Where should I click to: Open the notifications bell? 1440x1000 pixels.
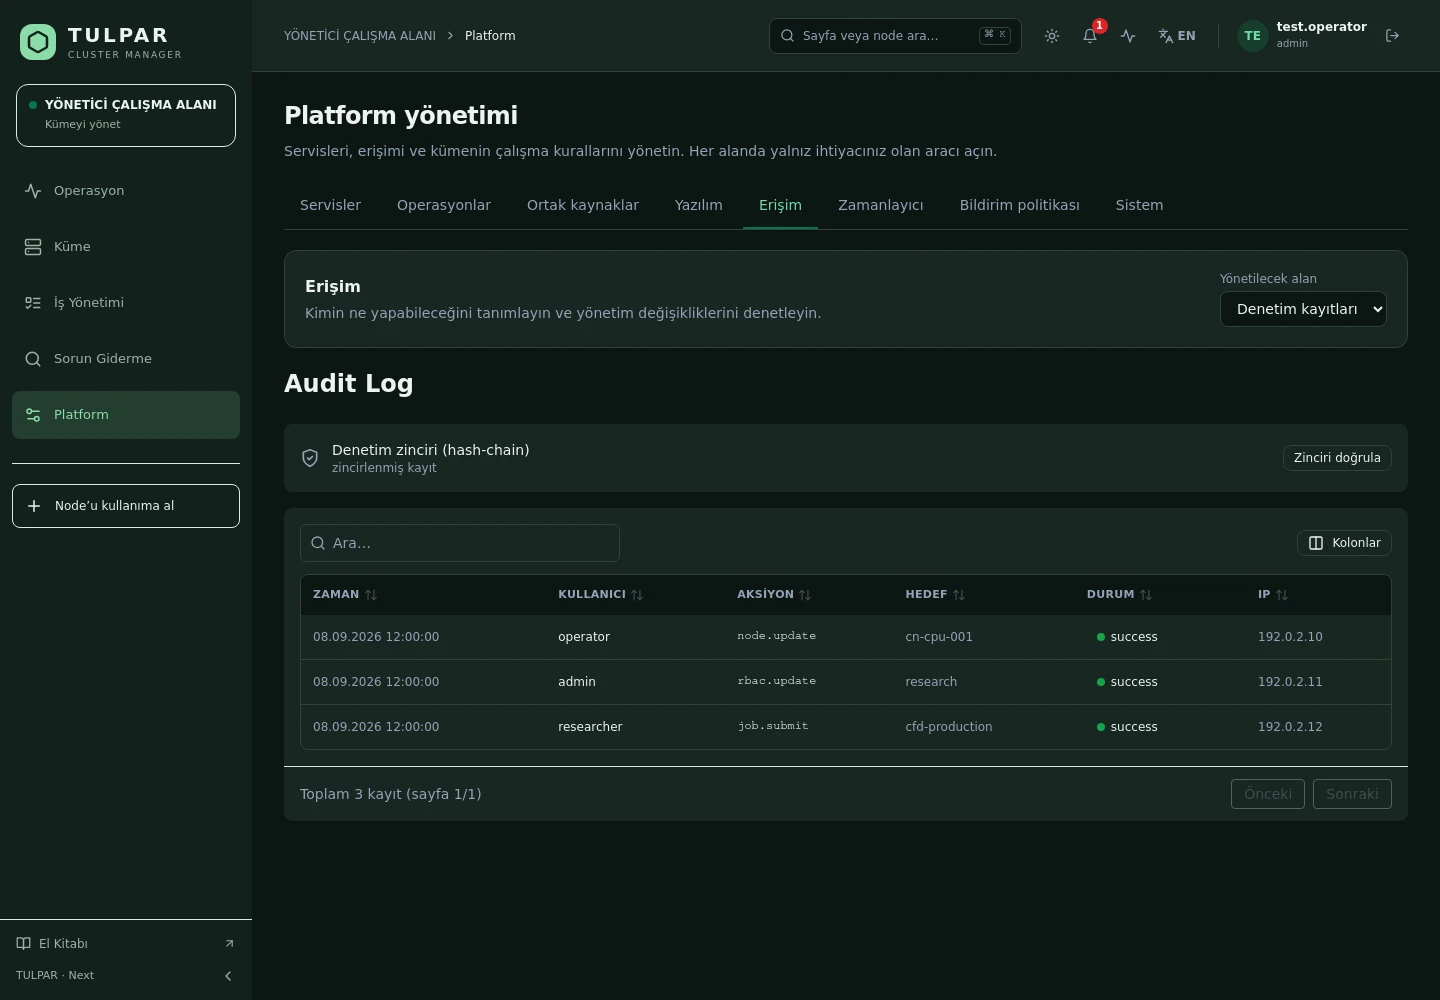click(x=1090, y=36)
